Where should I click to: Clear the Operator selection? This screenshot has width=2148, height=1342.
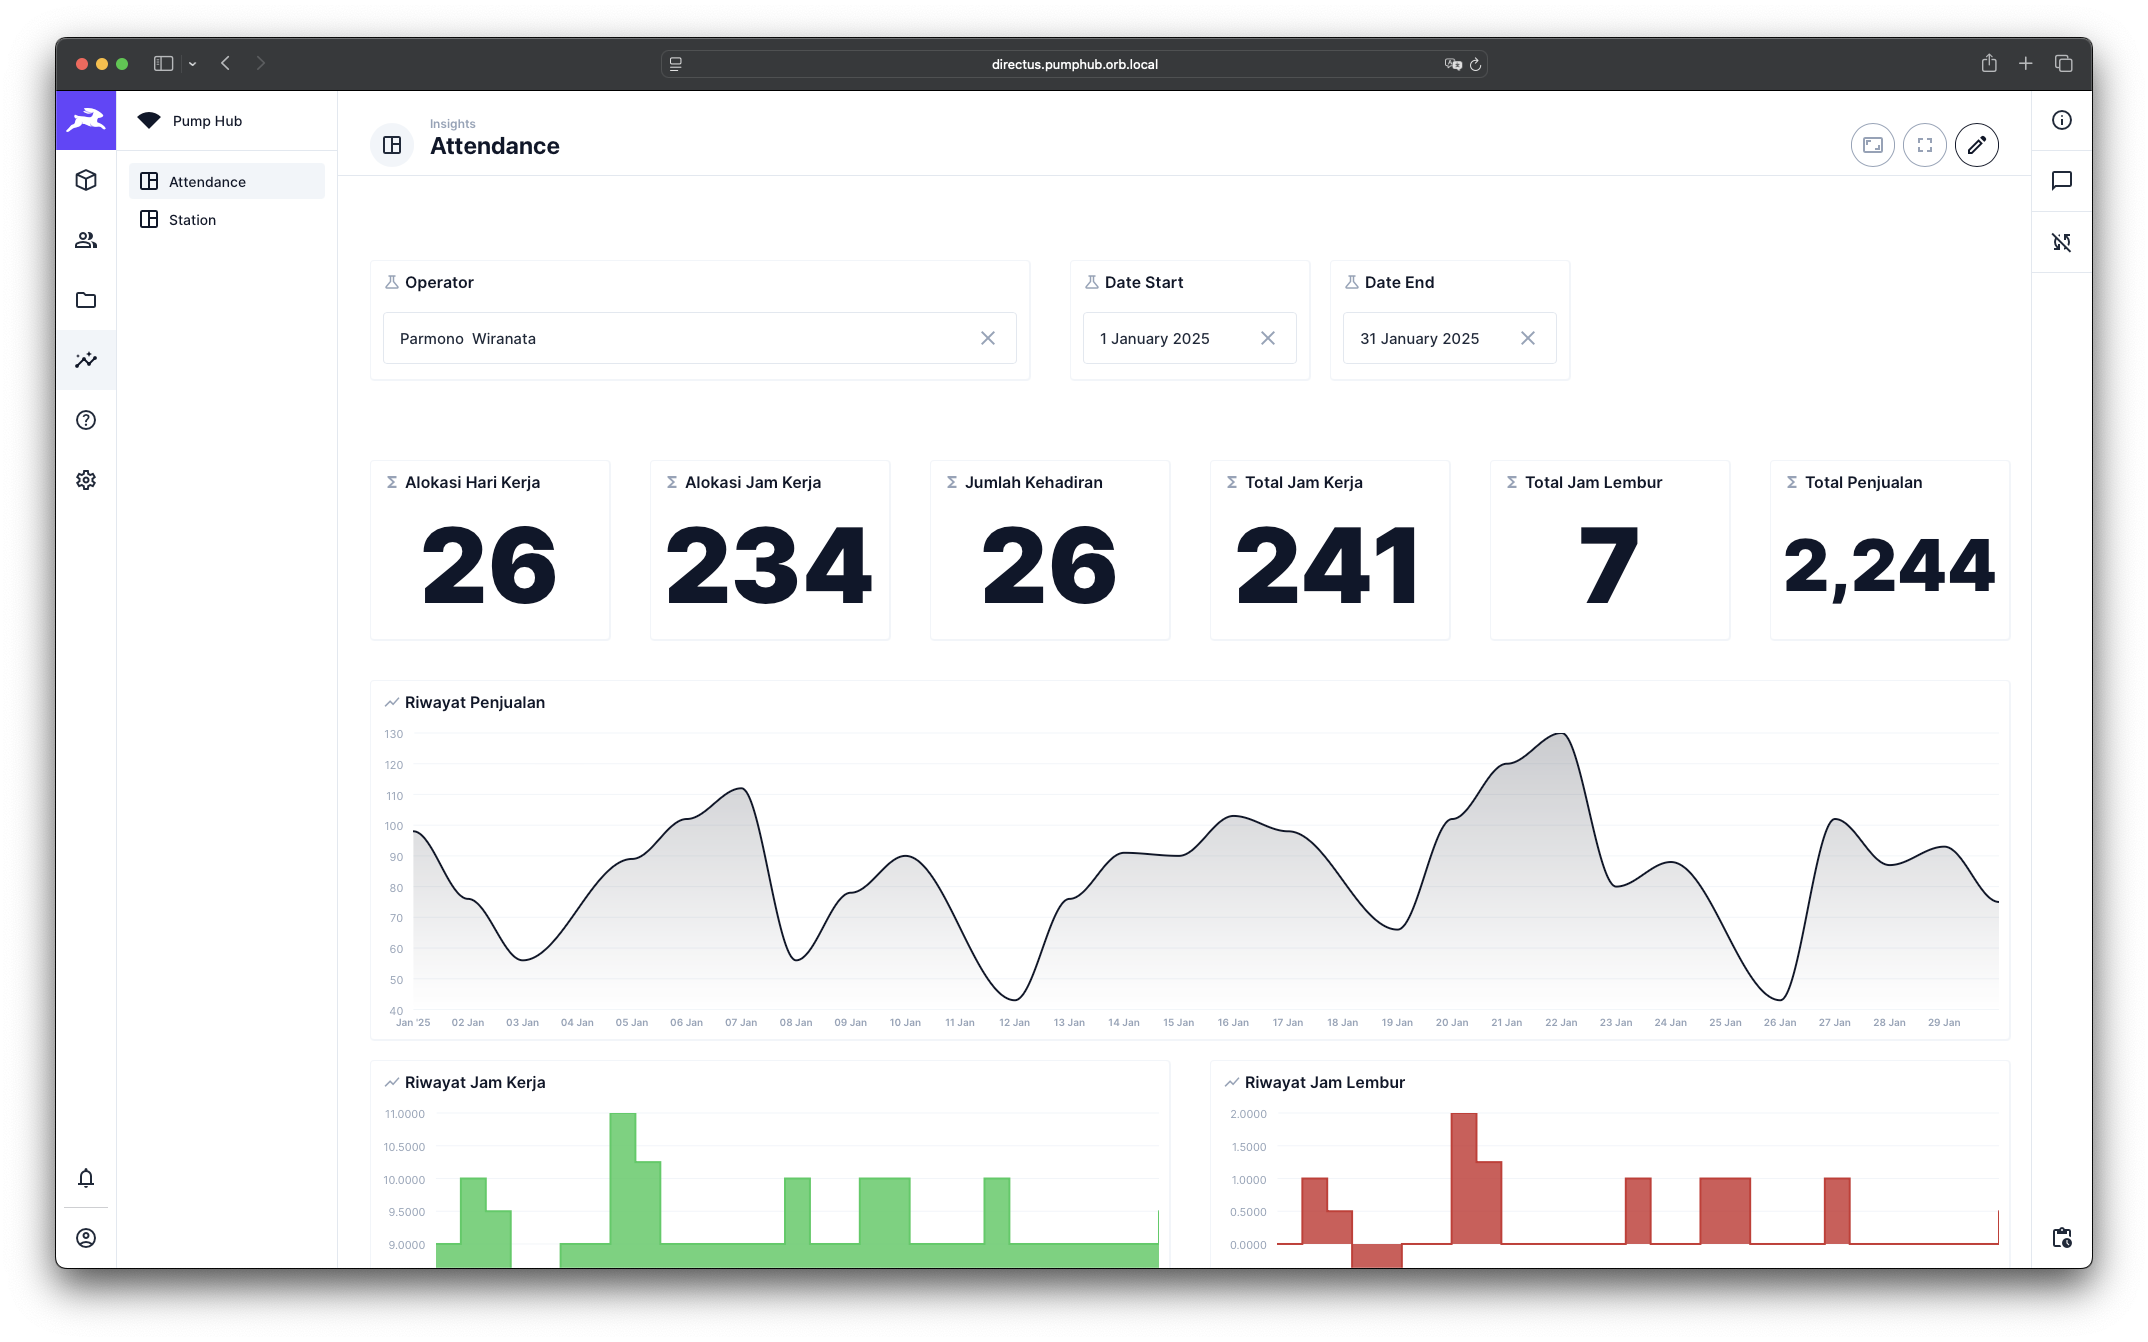tap(987, 338)
